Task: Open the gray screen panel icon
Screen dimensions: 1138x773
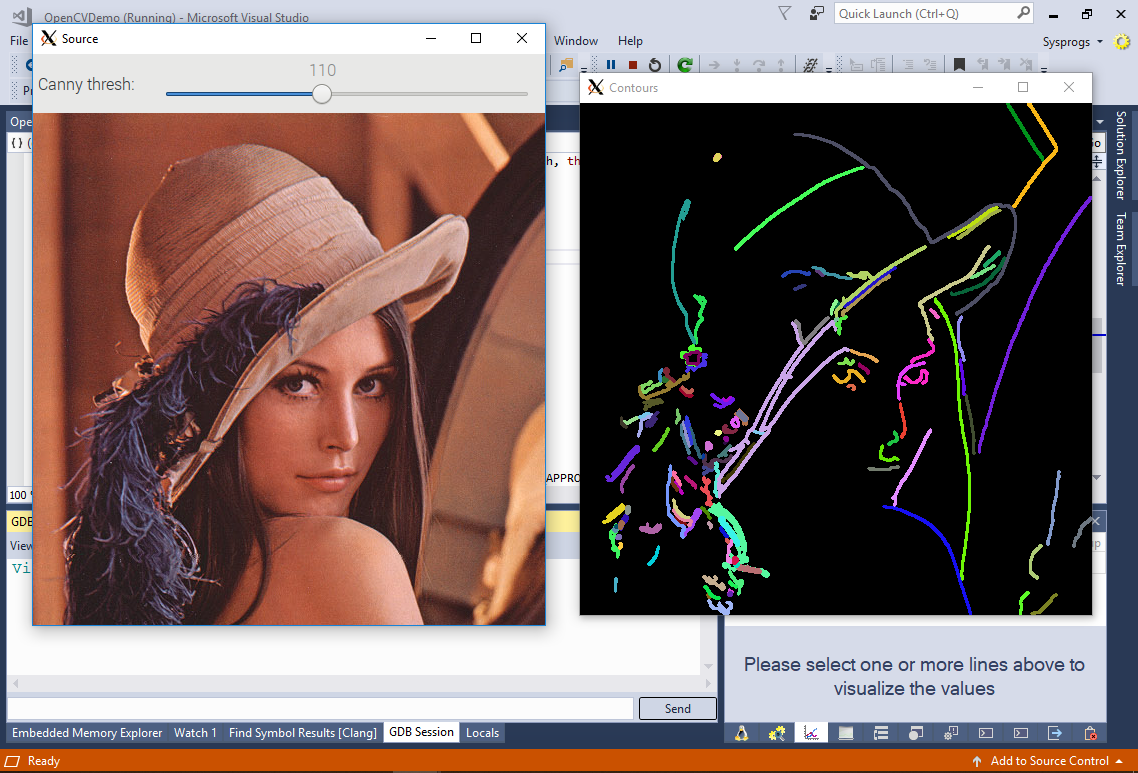Action: click(x=846, y=733)
